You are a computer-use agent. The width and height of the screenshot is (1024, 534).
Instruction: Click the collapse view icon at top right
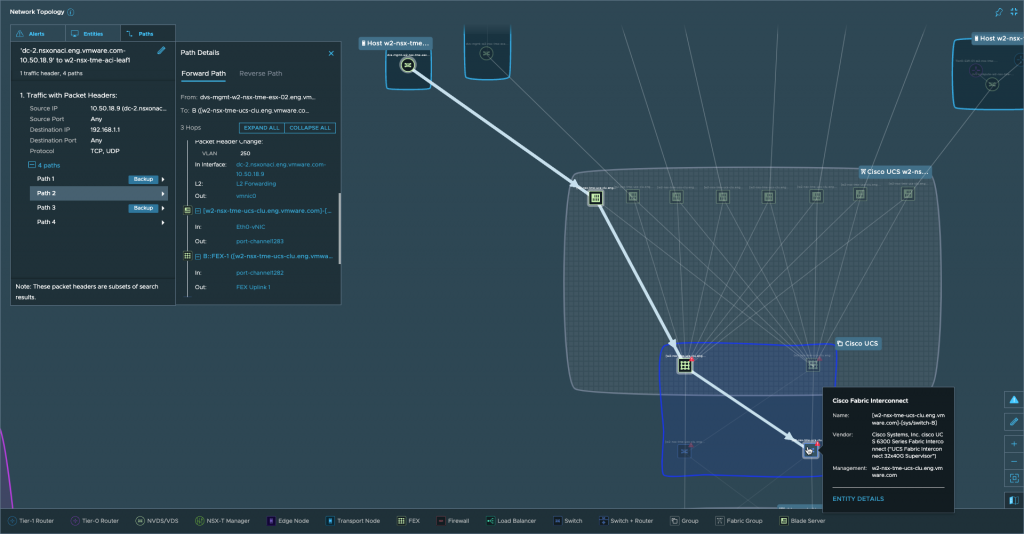point(1013,11)
